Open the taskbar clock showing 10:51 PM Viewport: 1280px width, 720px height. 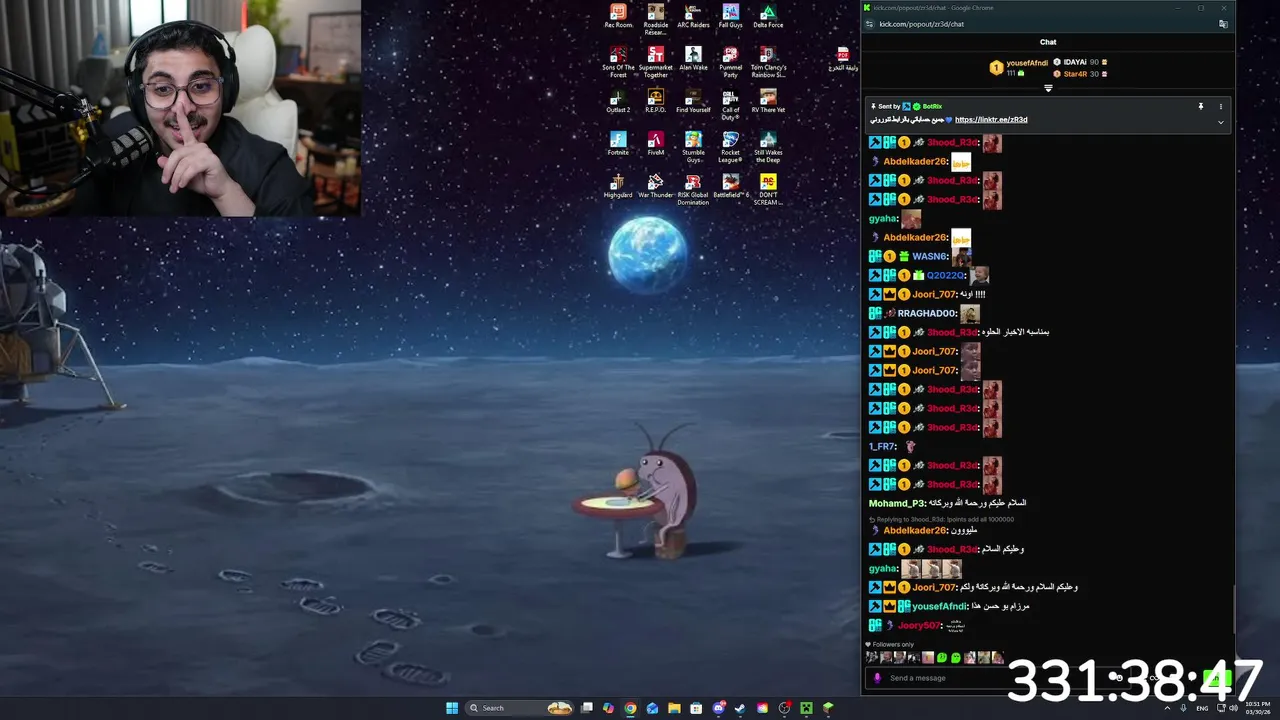1258,708
